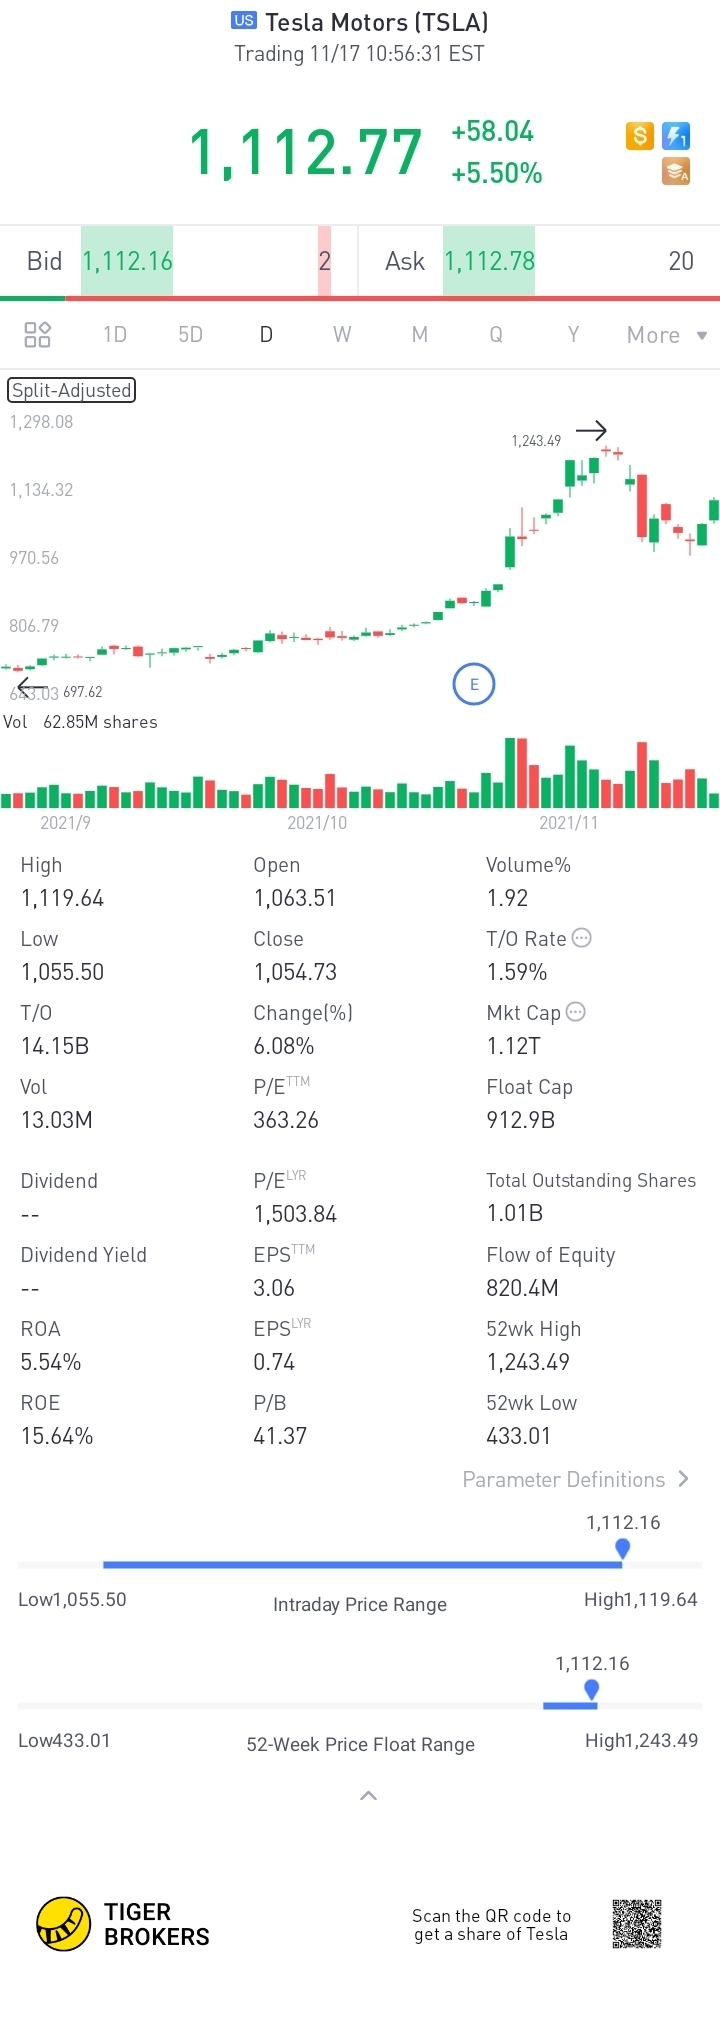This screenshot has height=2025, width=720.
Task: Switch chart to 5D timeframe
Action: click(190, 334)
